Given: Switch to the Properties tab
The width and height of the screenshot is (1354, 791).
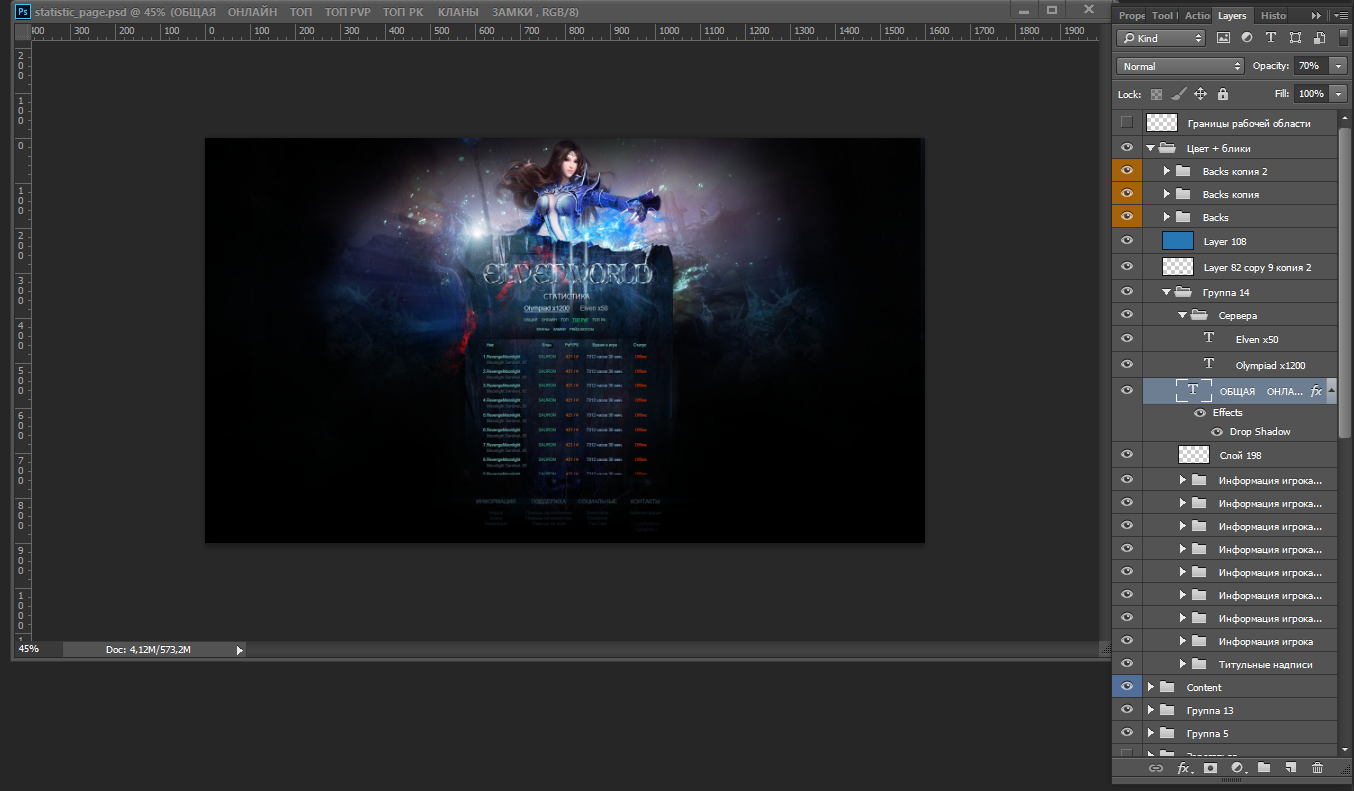Looking at the screenshot, I should (1131, 16).
